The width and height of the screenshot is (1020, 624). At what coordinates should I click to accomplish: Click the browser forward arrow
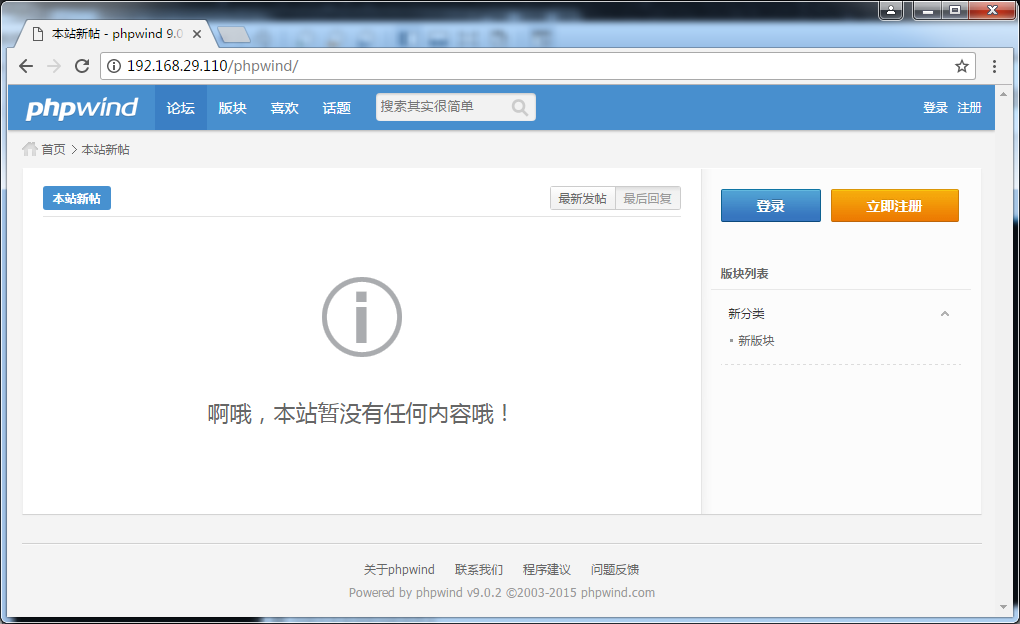click(x=54, y=66)
